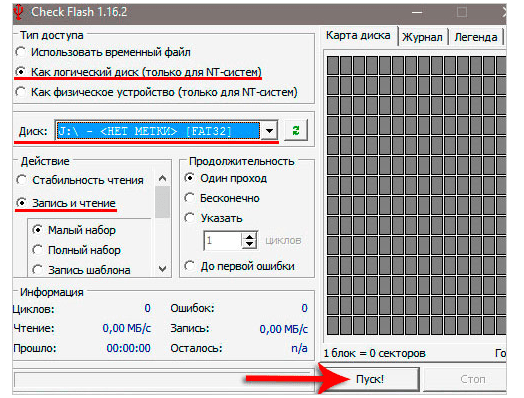This screenshot has height=398, width=524.
Task: Click the cycles number input field
Action: [223, 240]
